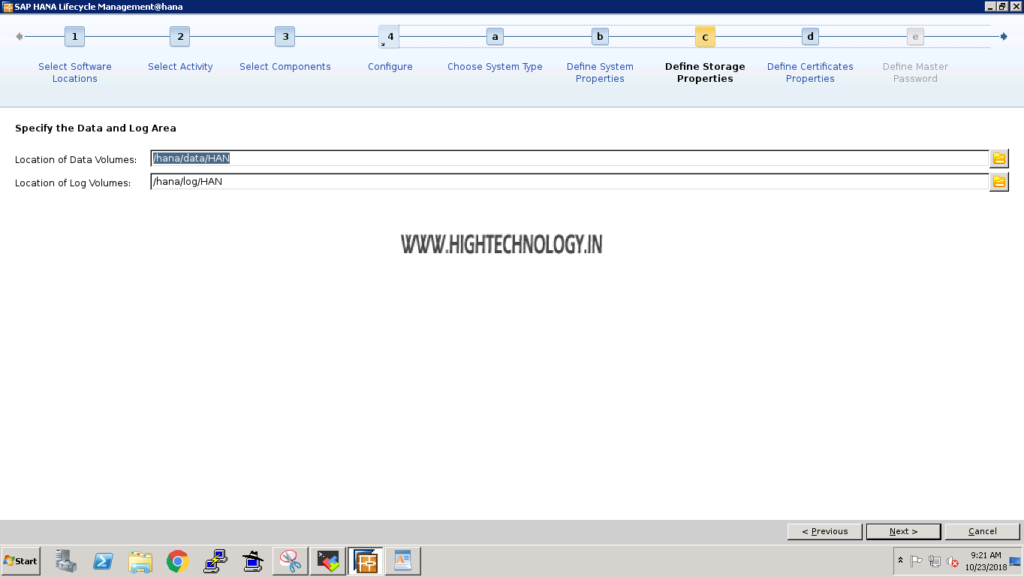Click the Location of Log Volumes field
1024x577 pixels.
[x=569, y=182]
